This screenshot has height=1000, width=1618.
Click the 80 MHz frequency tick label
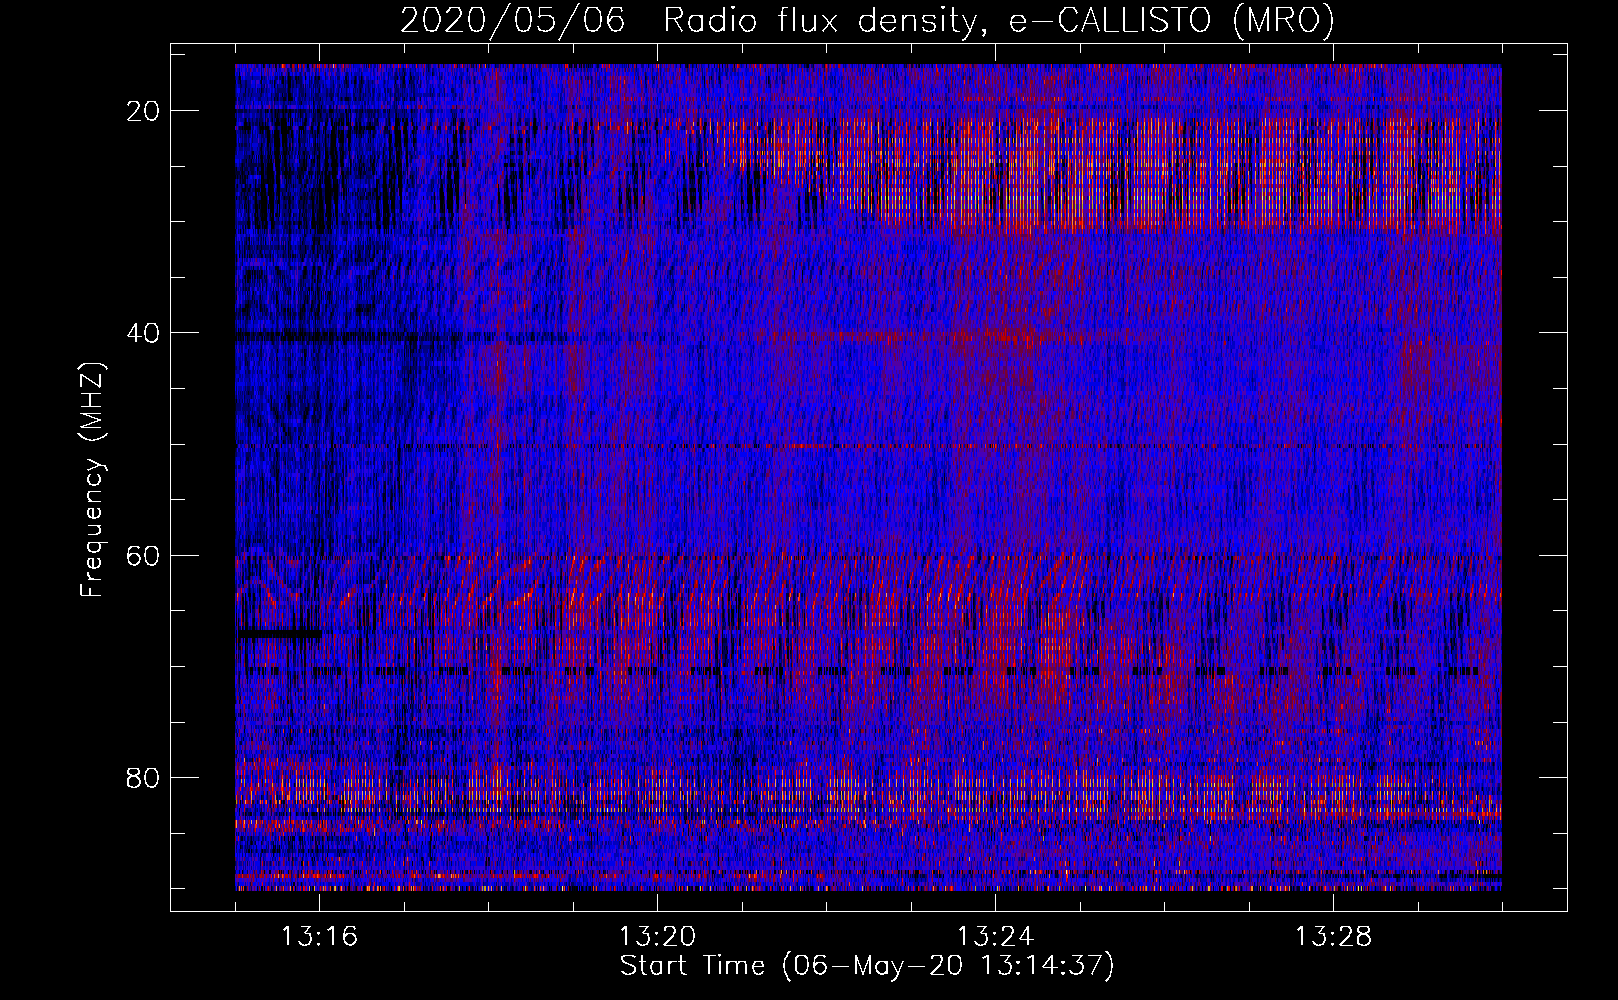pos(143,777)
